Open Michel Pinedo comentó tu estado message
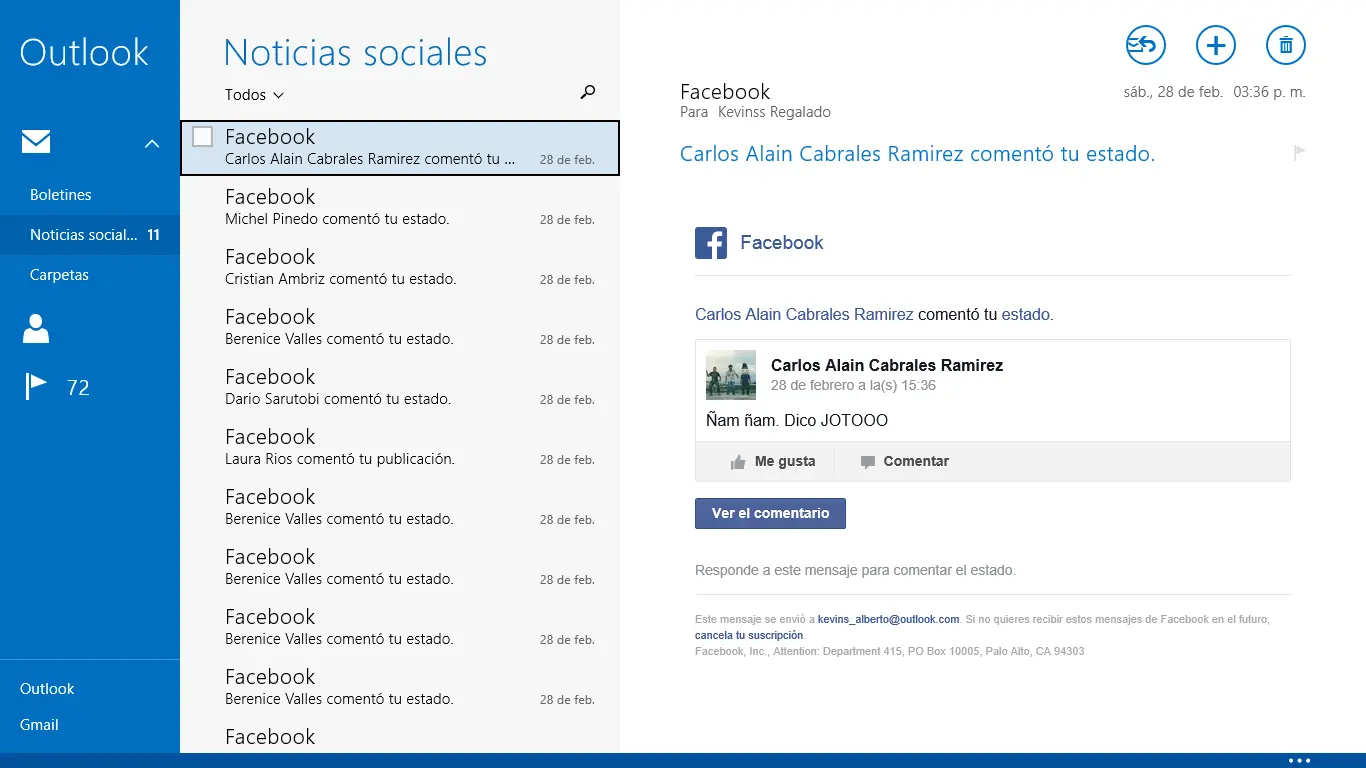Image resolution: width=1366 pixels, height=768 pixels. (400, 207)
